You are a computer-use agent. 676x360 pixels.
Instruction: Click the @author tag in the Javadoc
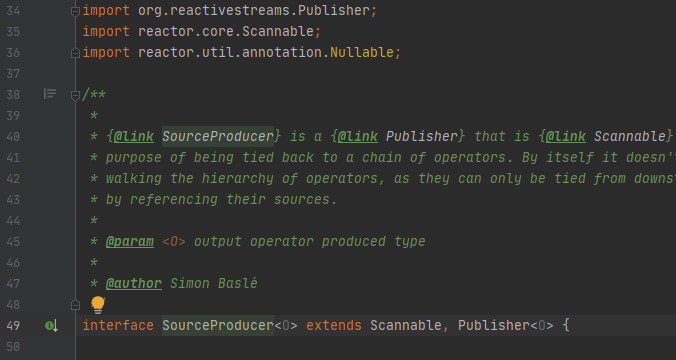[134, 284]
